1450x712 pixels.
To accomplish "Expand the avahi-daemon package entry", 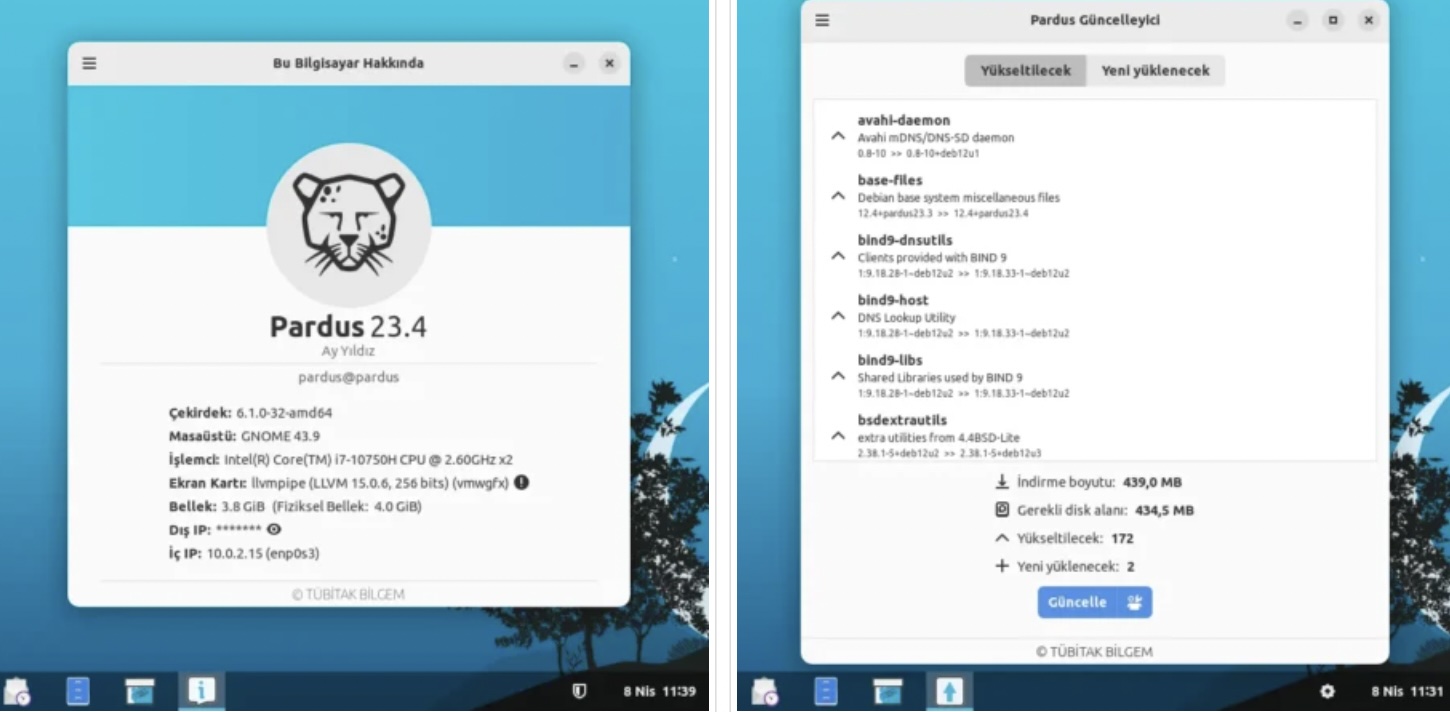I will click(x=838, y=136).
